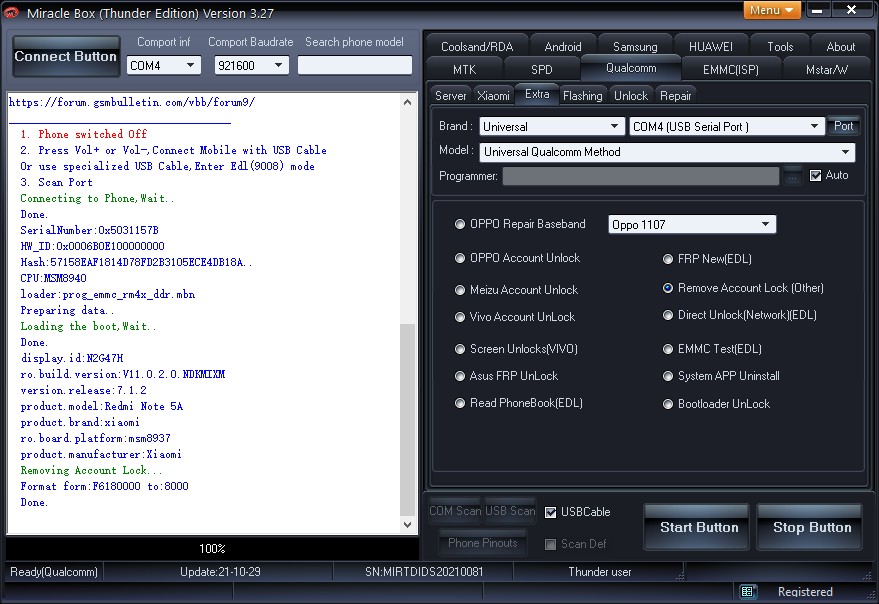Click the Update:21-10-29 status entry

(220, 572)
